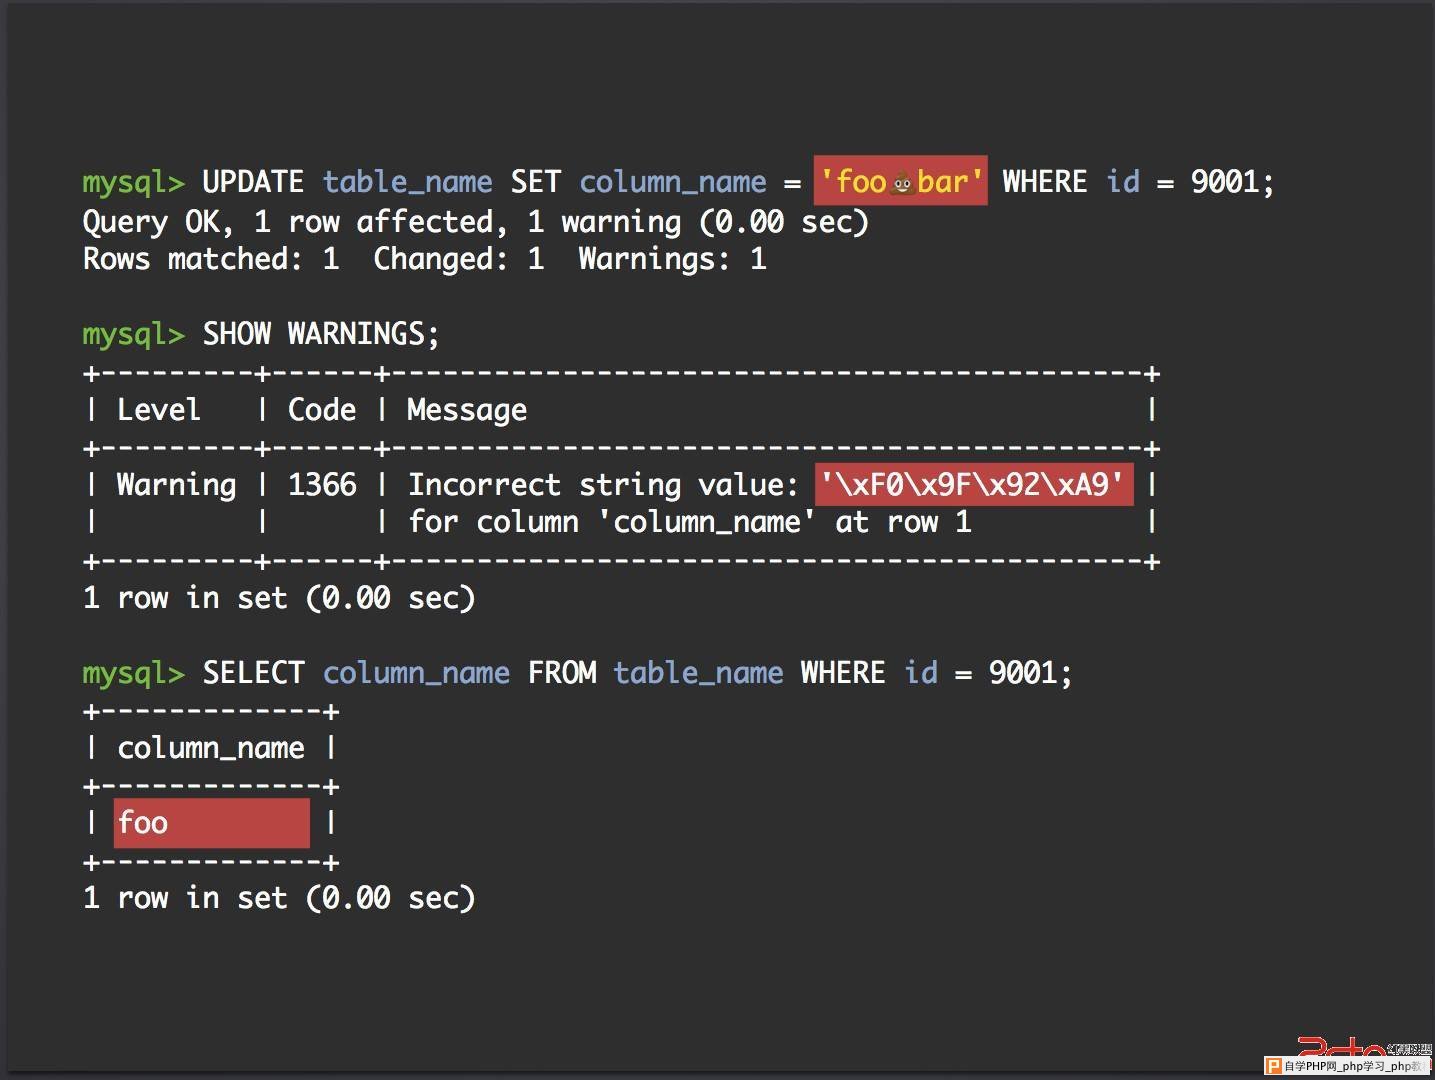Image resolution: width=1435 pixels, height=1080 pixels.
Task: Click the 'Warning' level cell
Action: (176, 486)
